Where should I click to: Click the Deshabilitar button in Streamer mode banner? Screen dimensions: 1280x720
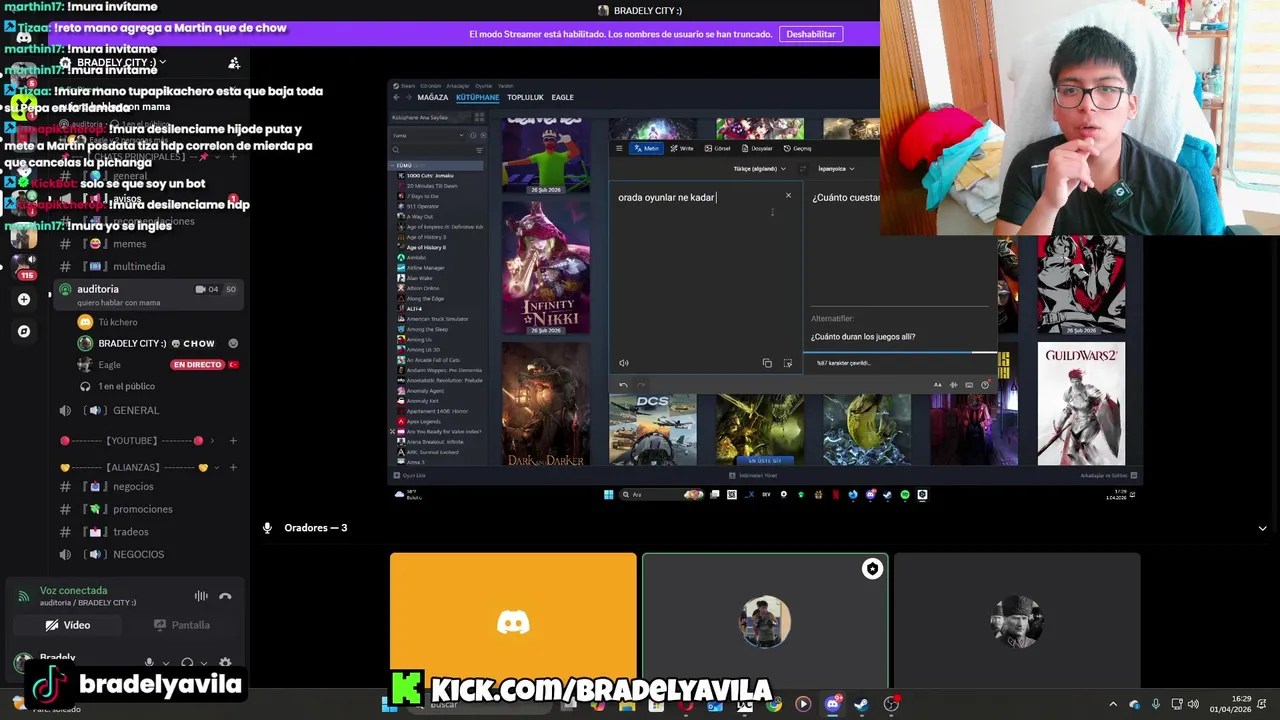[x=810, y=34]
